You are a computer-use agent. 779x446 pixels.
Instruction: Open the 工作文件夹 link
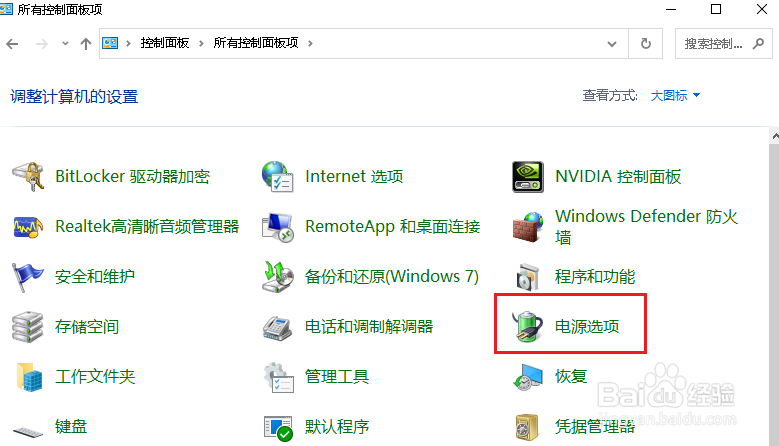coord(95,377)
